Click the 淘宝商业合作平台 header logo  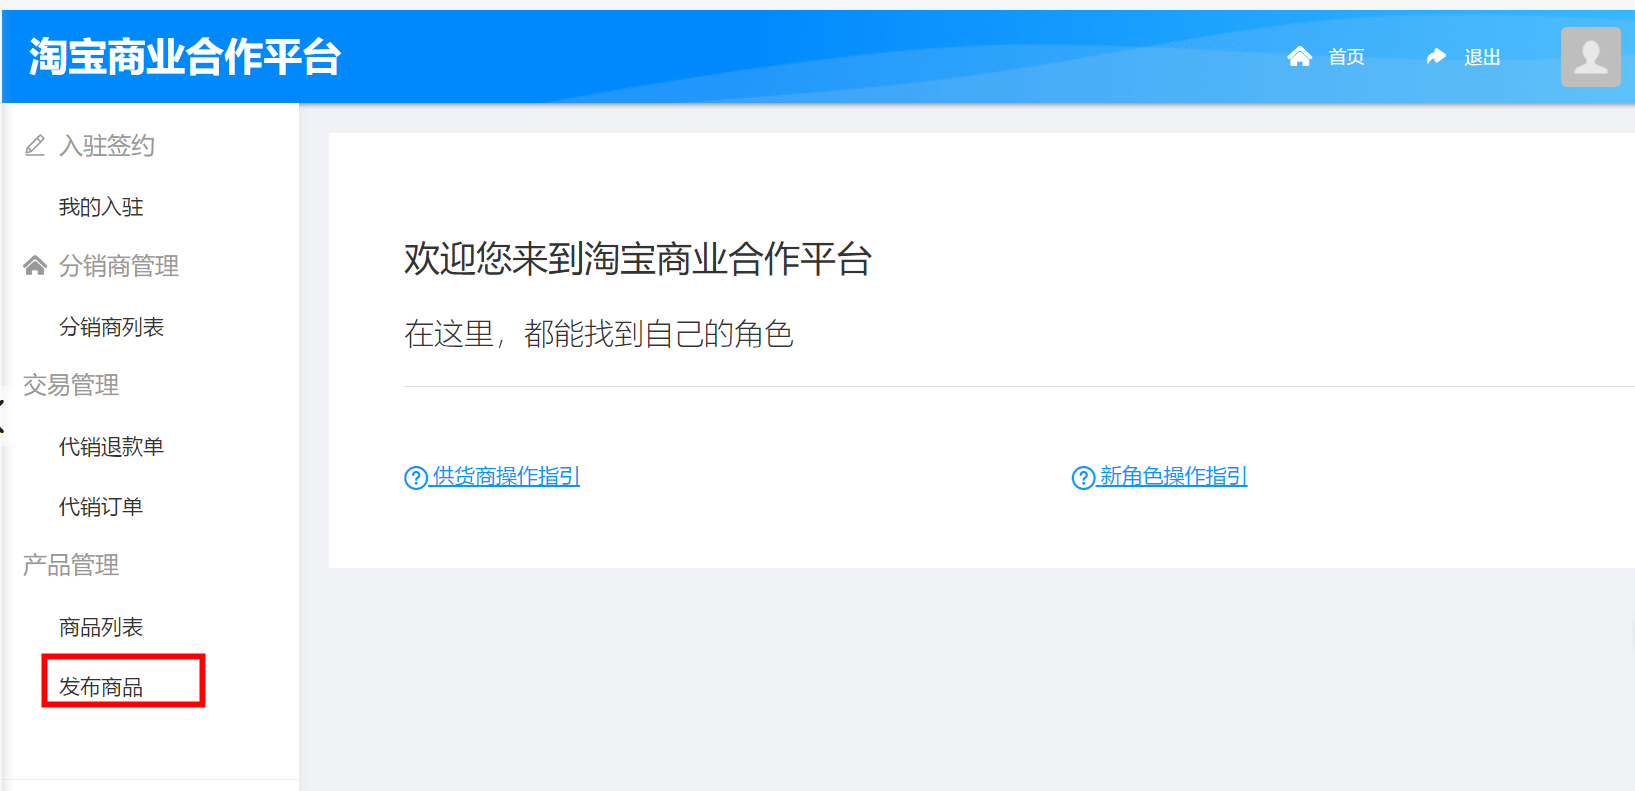pos(185,57)
